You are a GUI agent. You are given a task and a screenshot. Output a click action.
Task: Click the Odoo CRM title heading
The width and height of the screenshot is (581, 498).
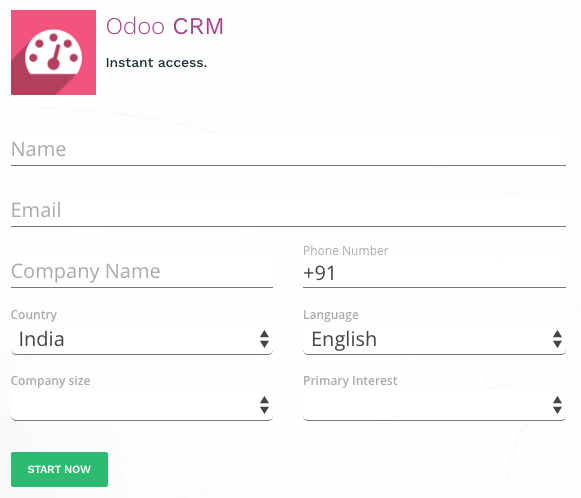coord(165,26)
